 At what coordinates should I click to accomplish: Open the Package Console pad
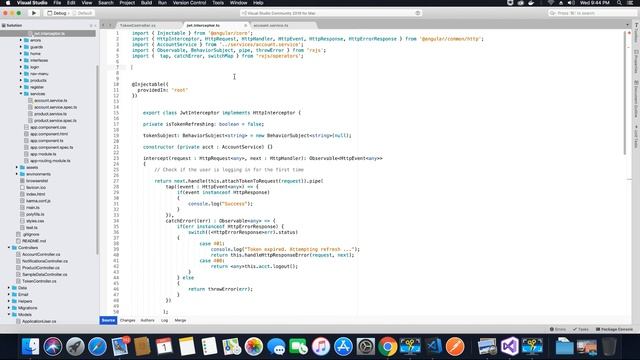(x=614, y=329)
